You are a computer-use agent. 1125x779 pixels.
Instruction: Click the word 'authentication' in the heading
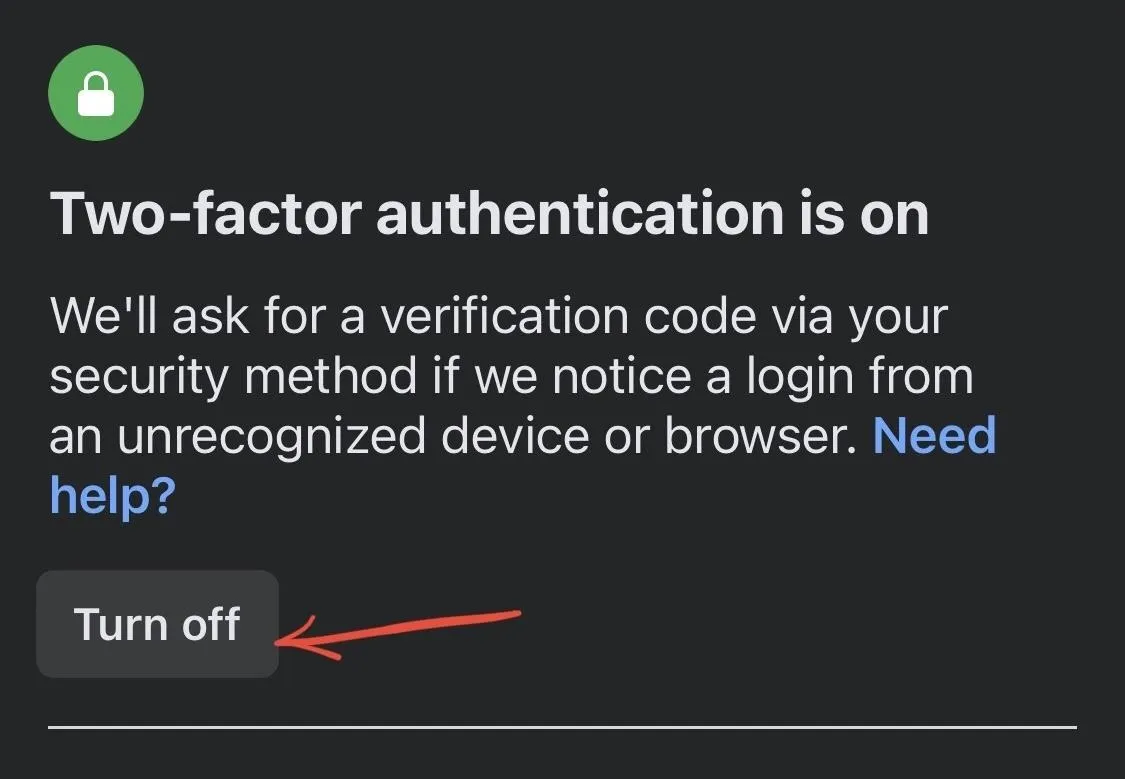point(580,214)
